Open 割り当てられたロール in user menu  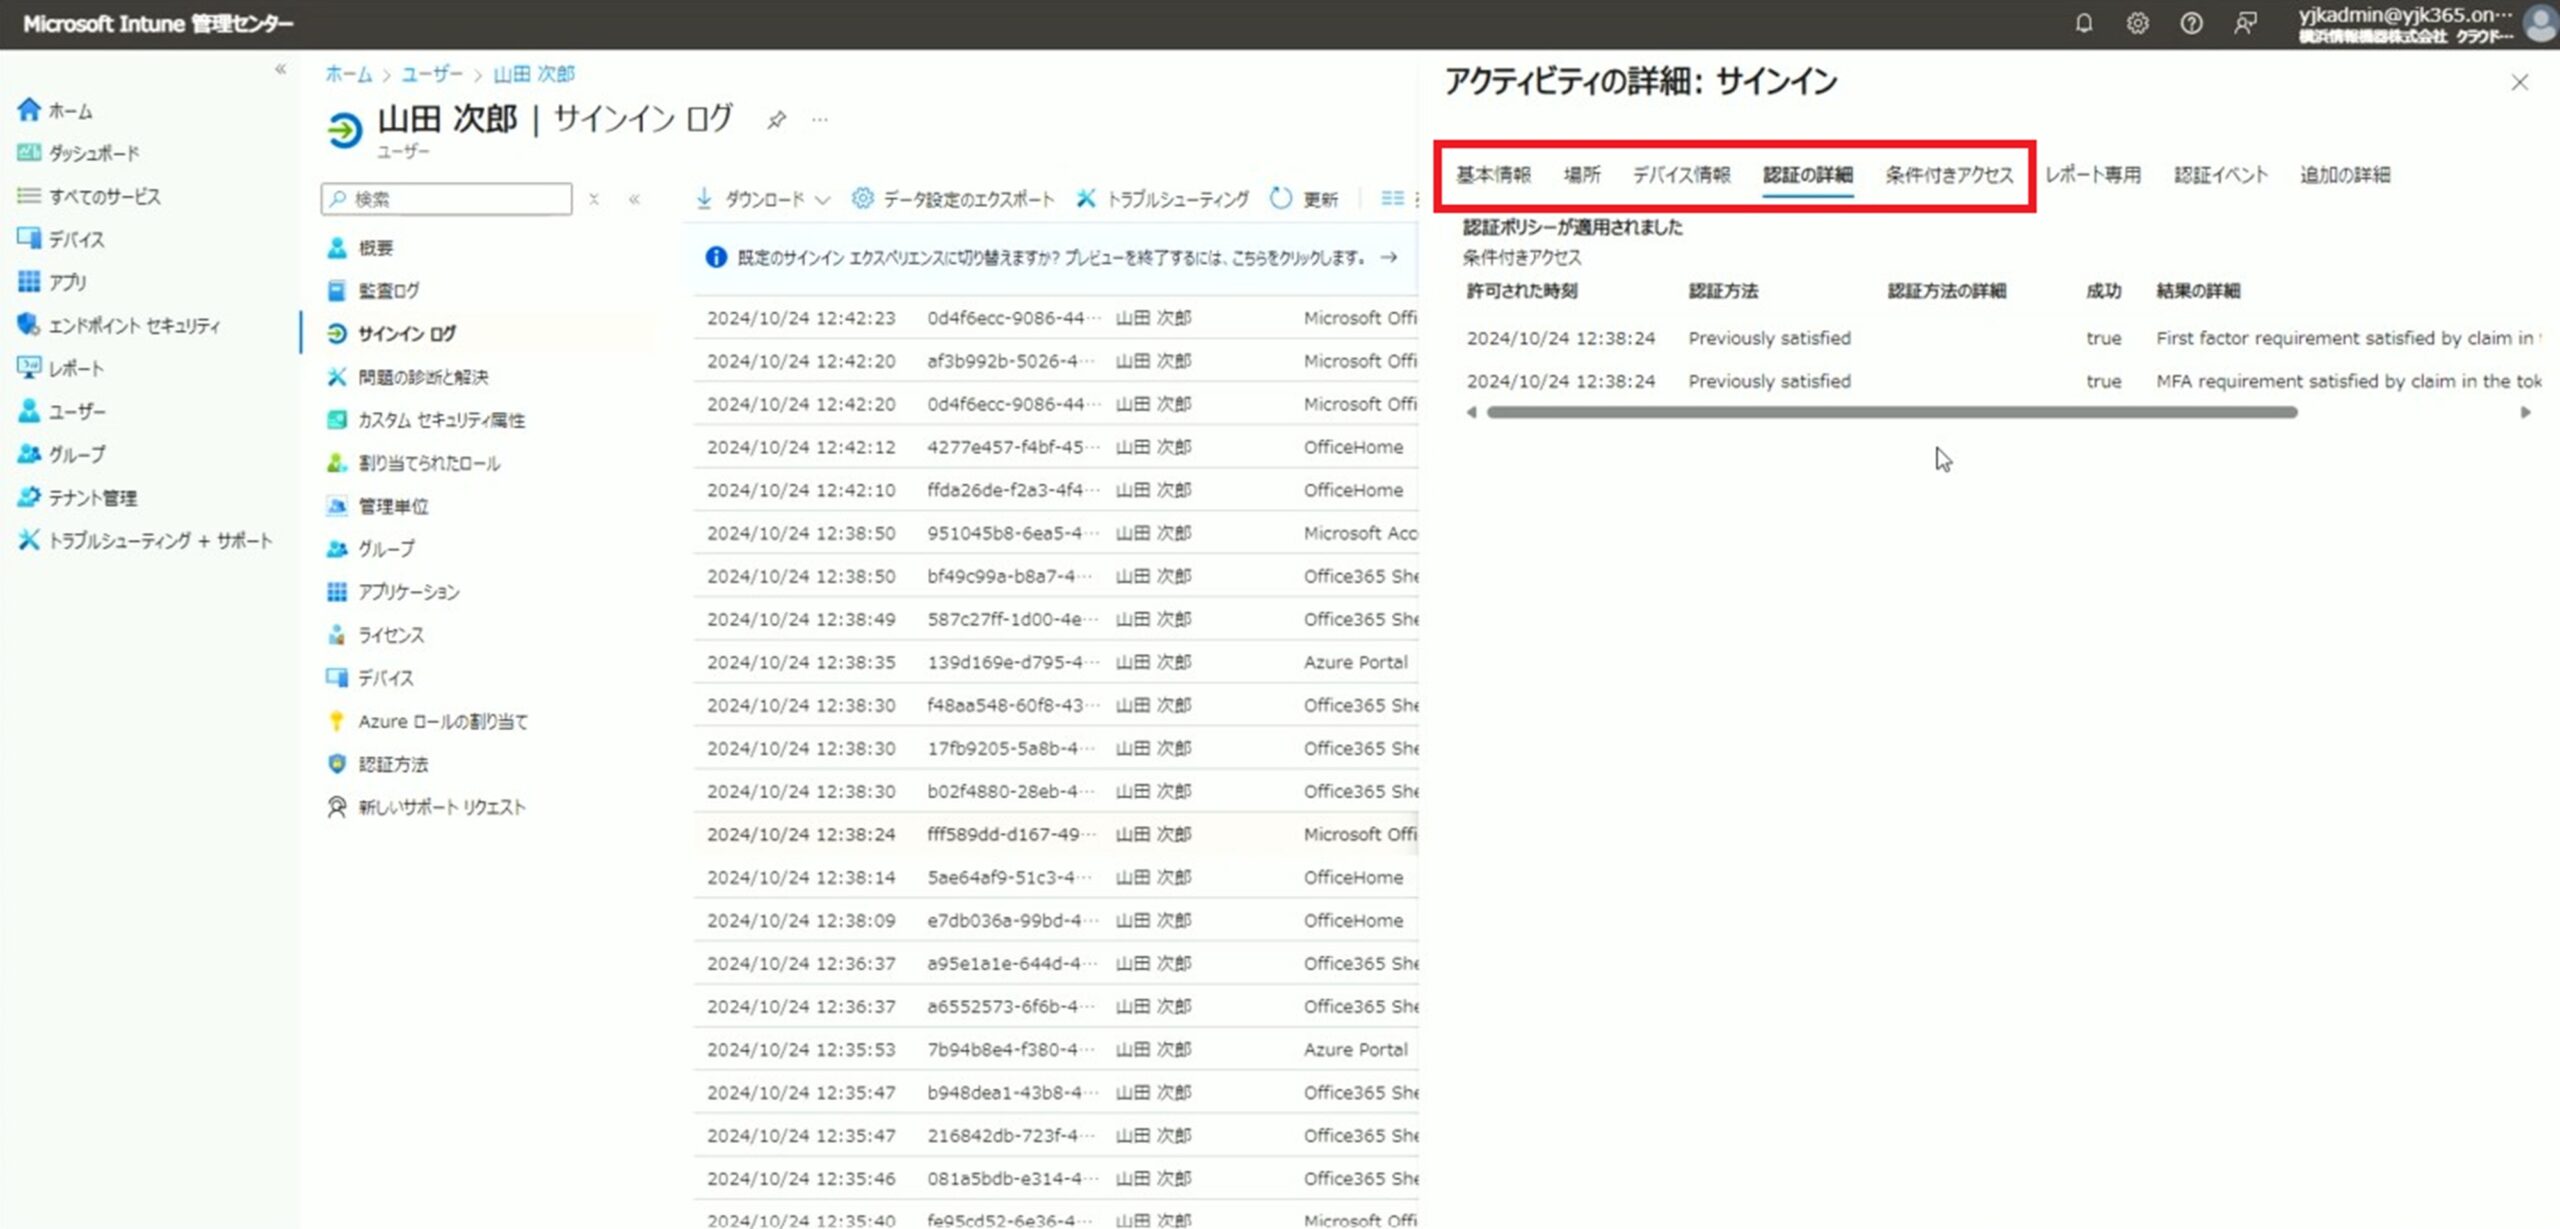tap(413, 463)
